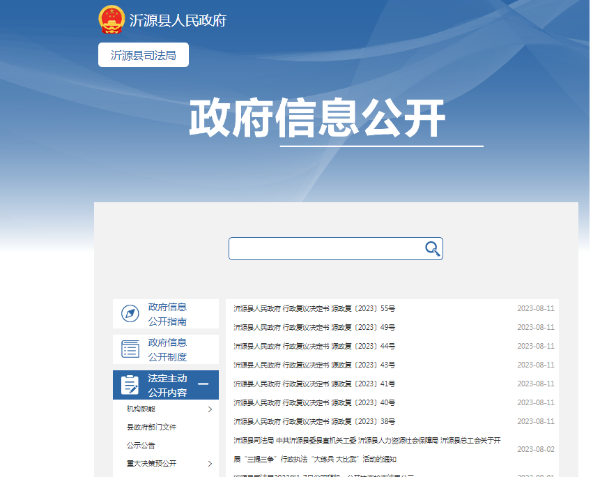The height and width of the screenshot is (477, 600).
Task: Select 公示公告 in the sidebar
Action: click(x=140, y=445)
